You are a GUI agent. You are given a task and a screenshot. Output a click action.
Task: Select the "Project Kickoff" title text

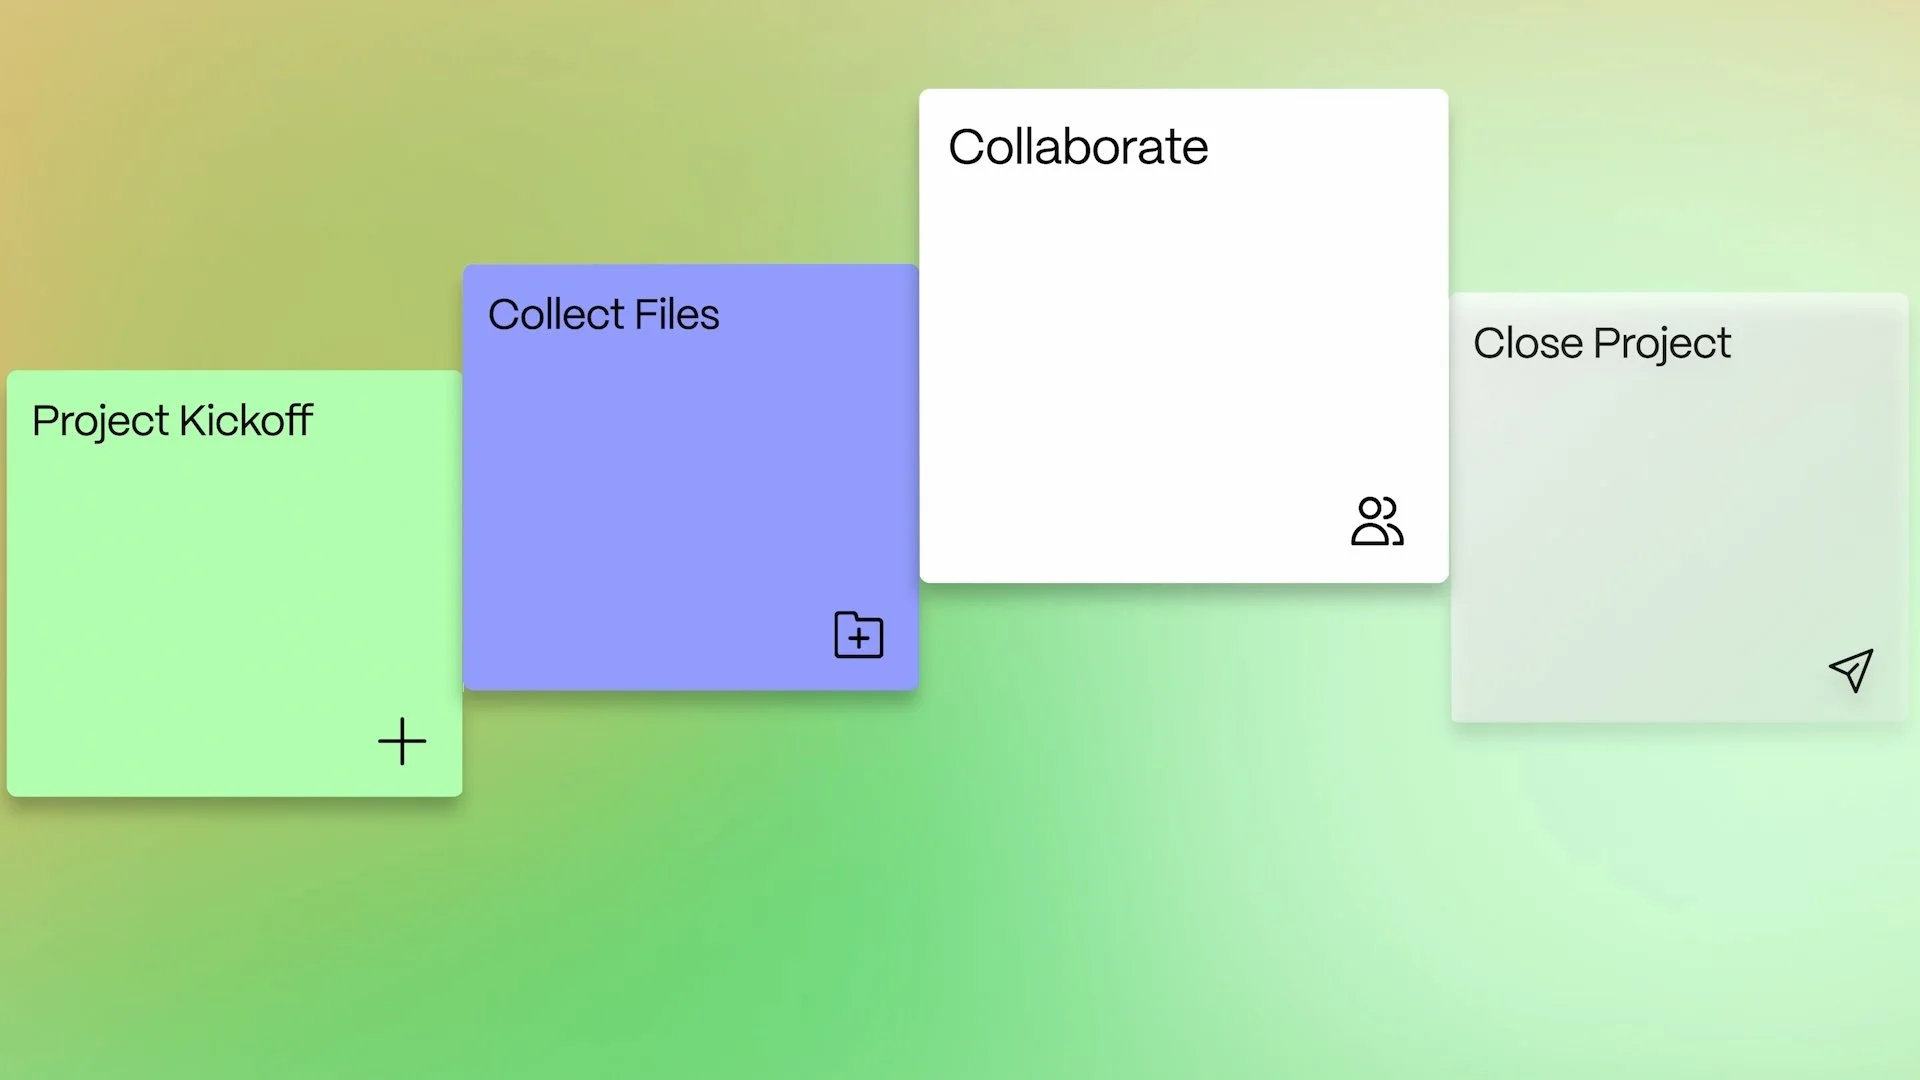(172, 421)
